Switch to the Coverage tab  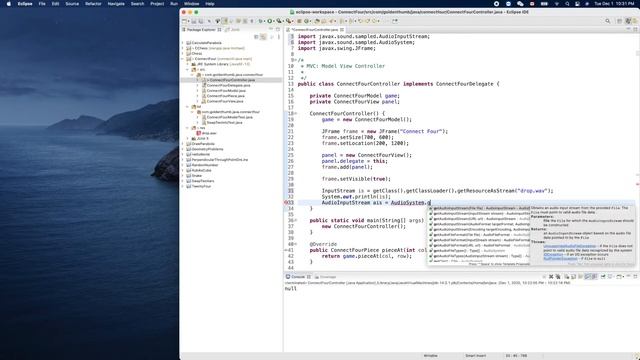(325, 277)
